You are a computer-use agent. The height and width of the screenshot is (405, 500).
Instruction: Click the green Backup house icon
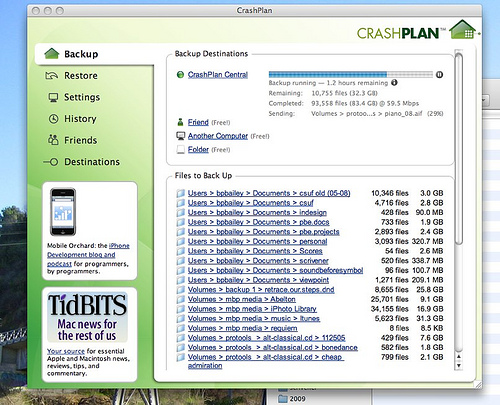pos(52,53)
